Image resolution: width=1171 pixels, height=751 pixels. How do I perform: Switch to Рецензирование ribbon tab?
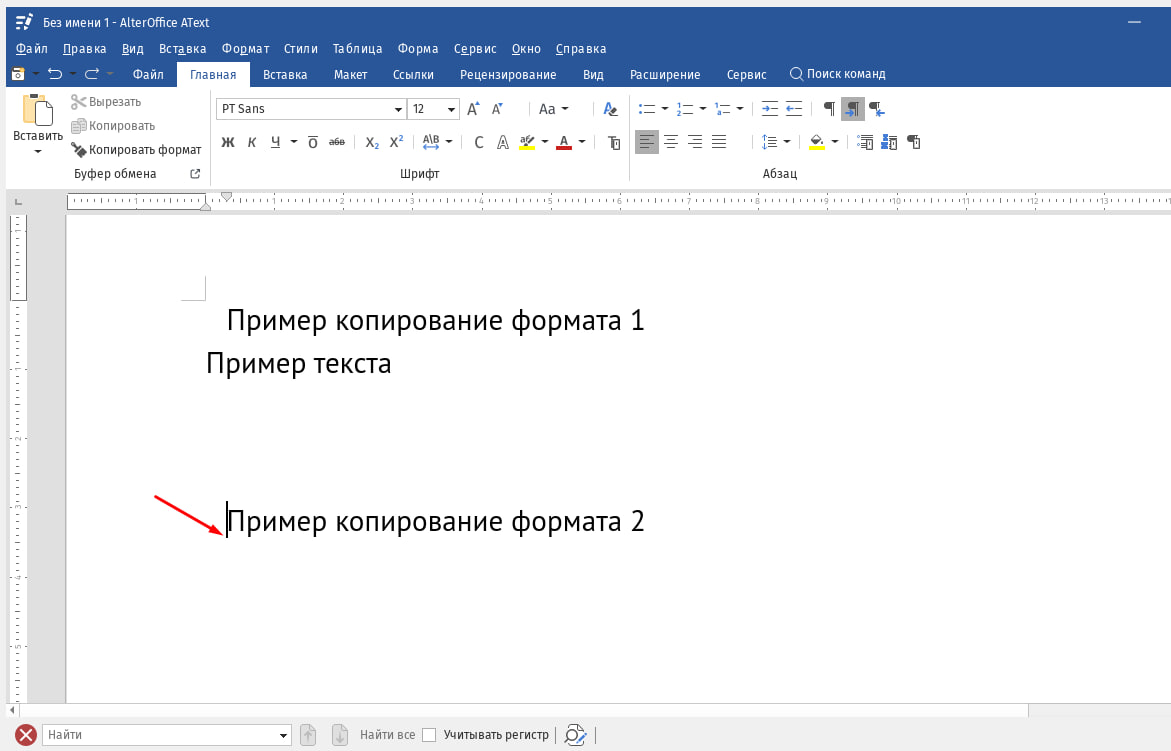[508, 75]
